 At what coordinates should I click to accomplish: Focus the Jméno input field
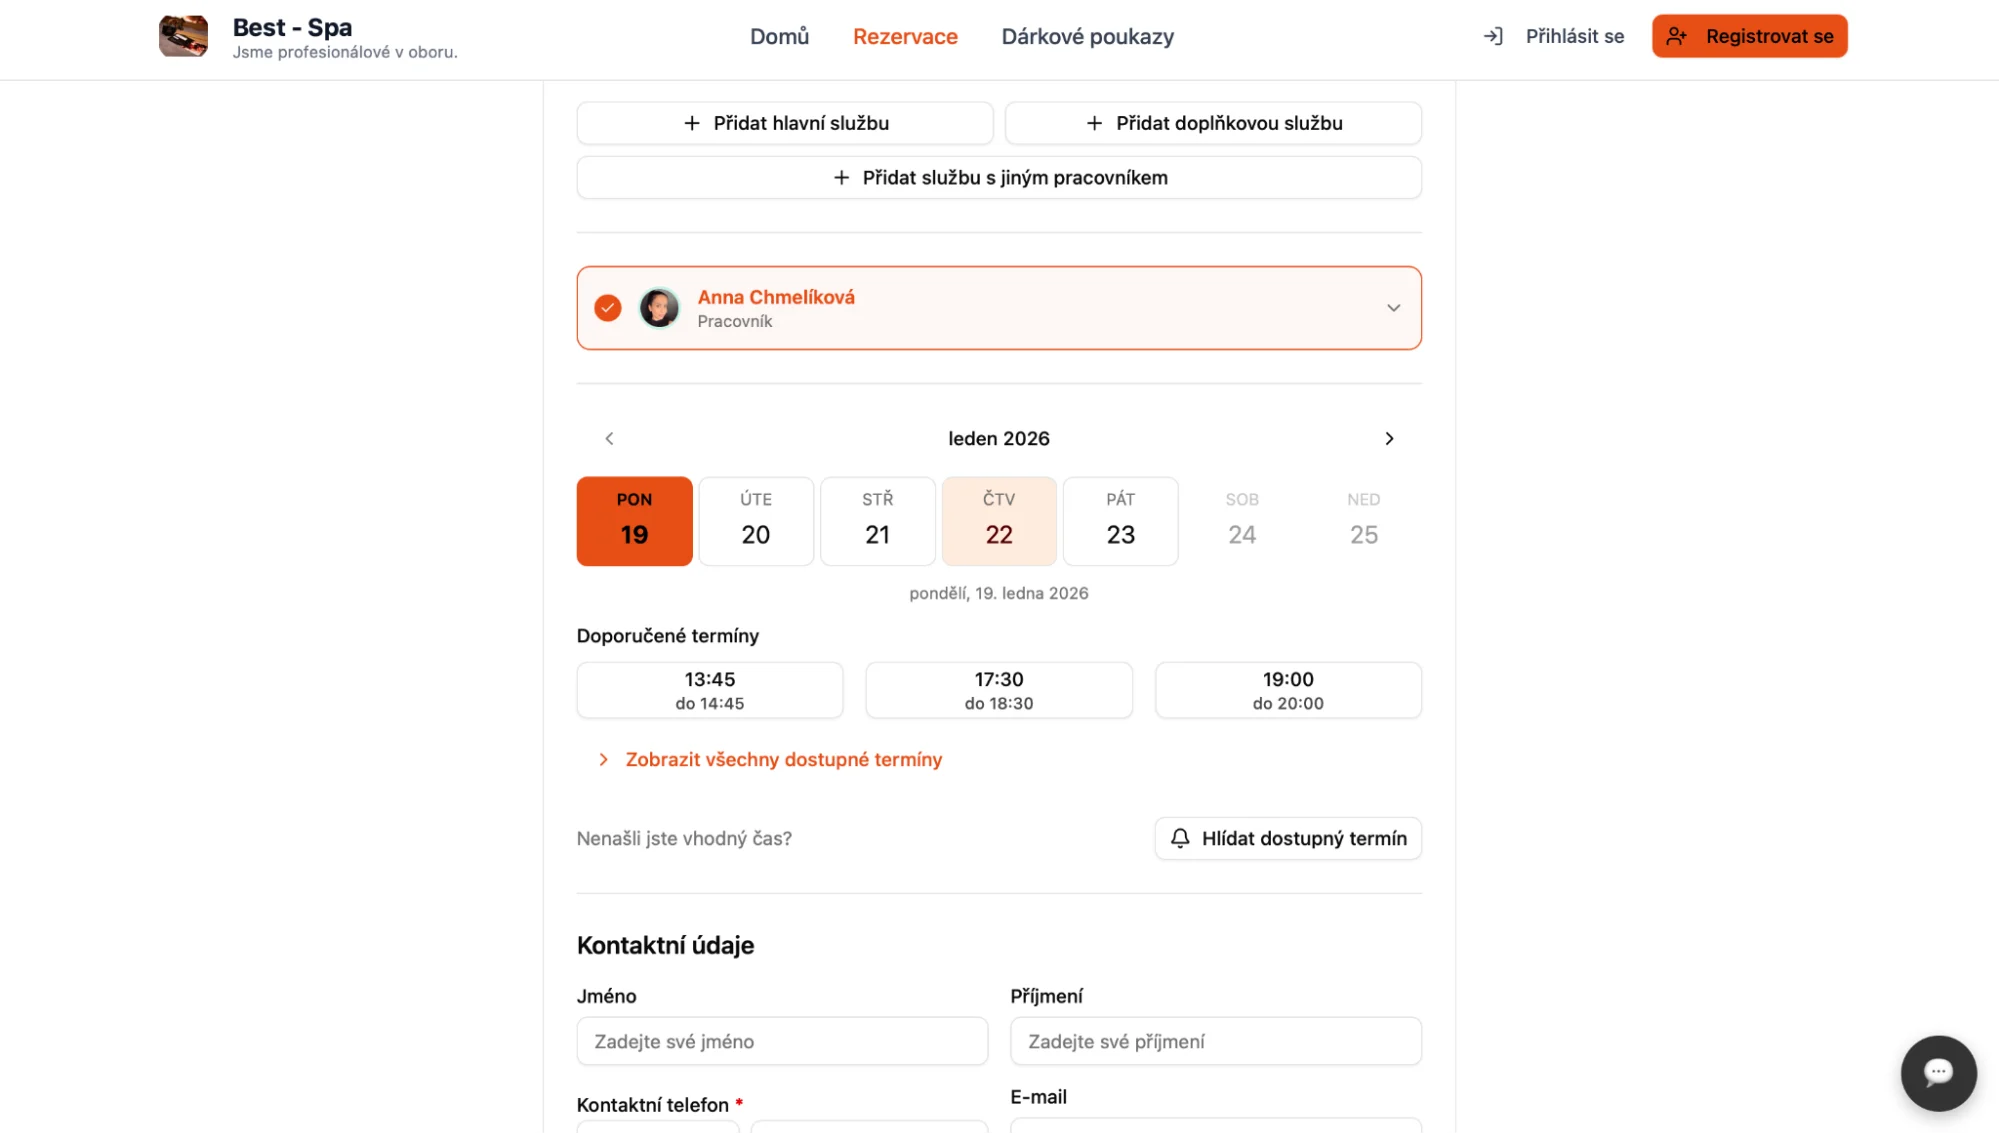(x=782, y=1041)
